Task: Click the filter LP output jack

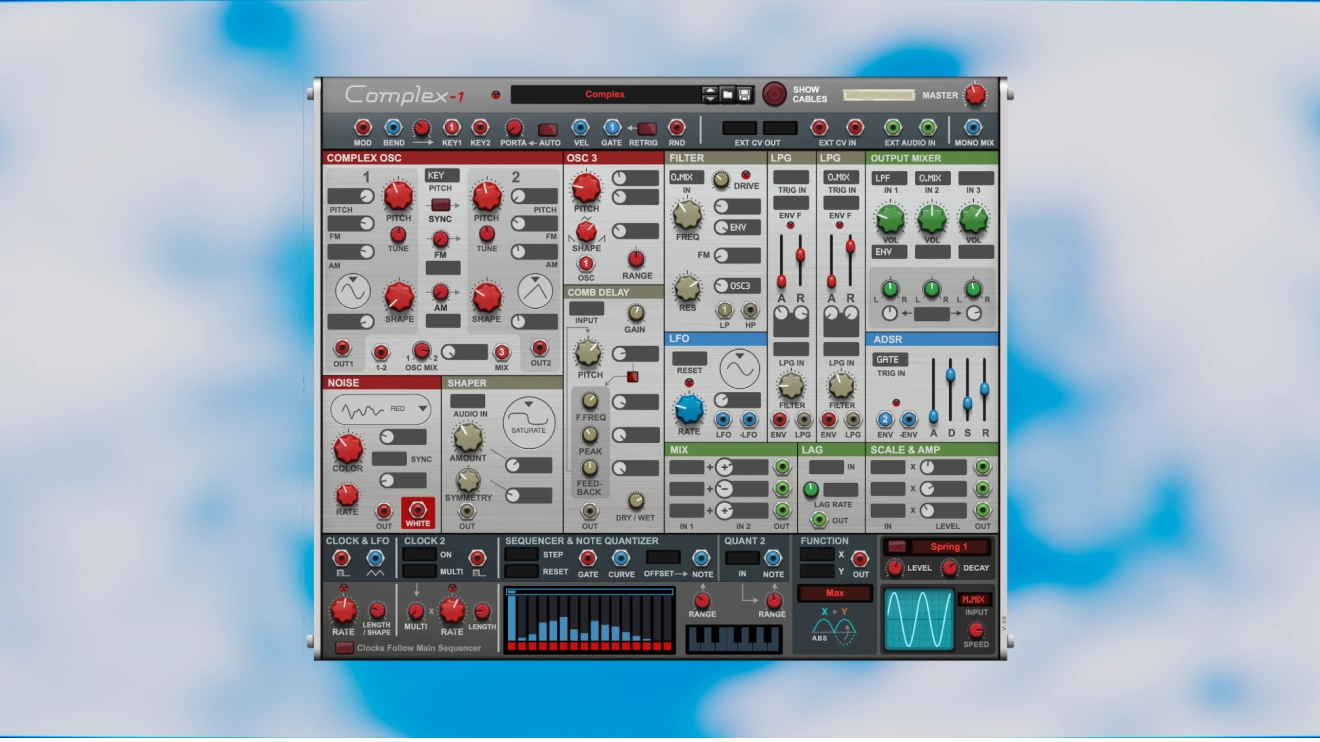Action: point(725,311)
